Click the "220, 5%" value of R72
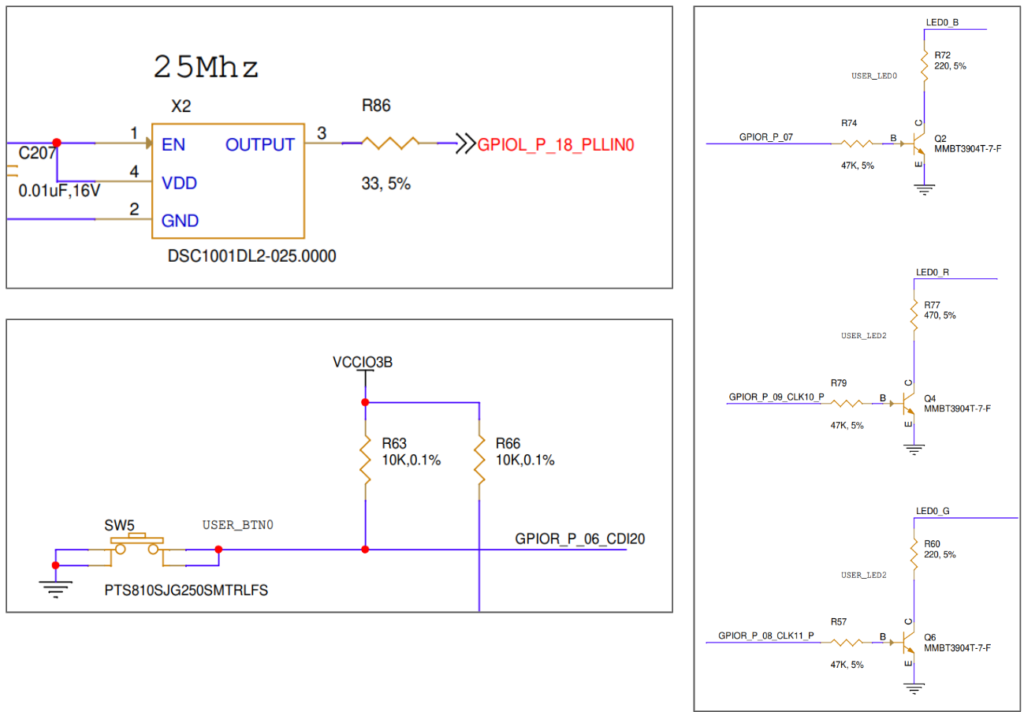 (x=950, y=66)
